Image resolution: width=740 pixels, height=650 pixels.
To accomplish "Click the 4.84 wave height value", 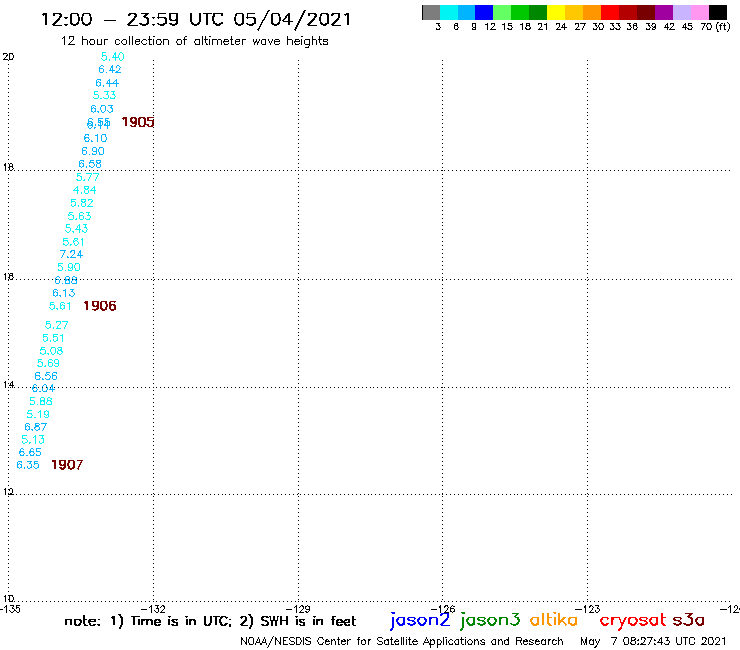I will coord(84,190).
